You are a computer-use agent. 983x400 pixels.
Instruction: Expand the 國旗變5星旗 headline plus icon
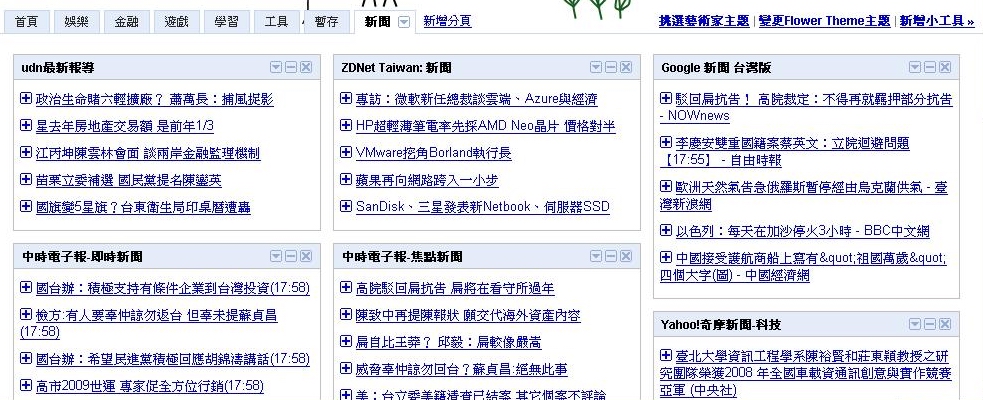click(x=26, y=206)
